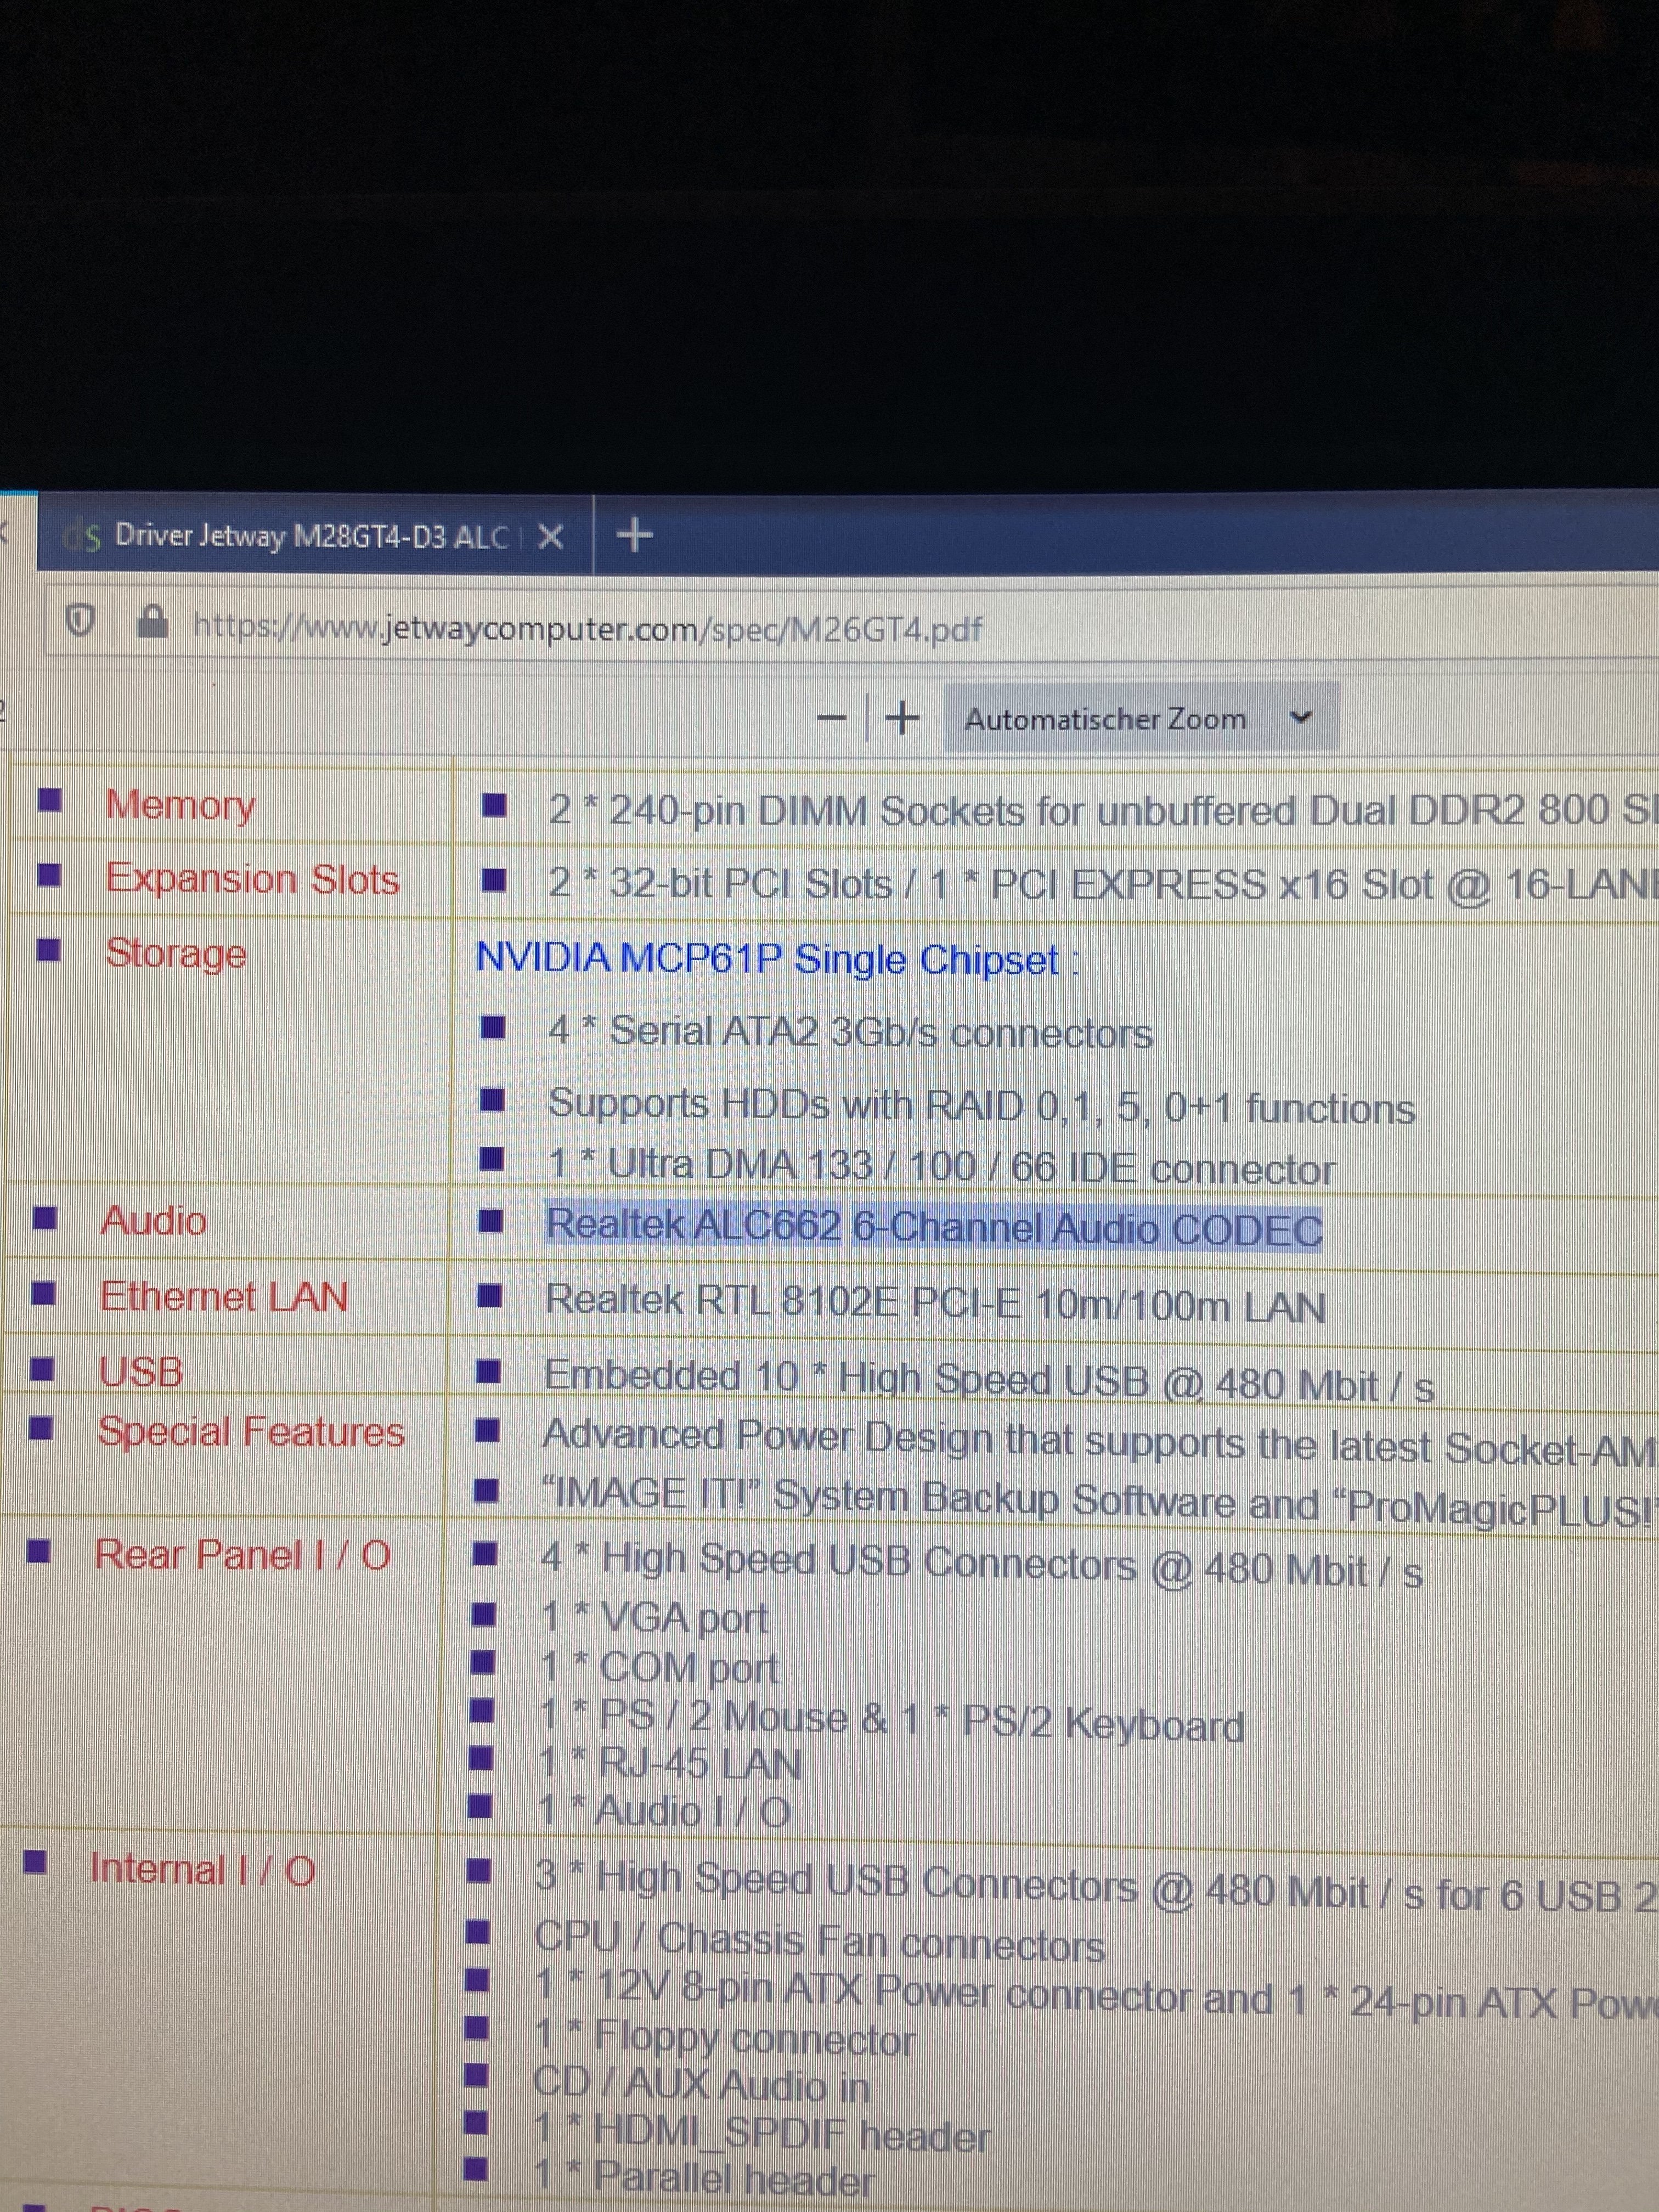The height and width of the screenshot is (2212, 1659).
Task: Click the padlock site security icon
Action: coord(152,624)
